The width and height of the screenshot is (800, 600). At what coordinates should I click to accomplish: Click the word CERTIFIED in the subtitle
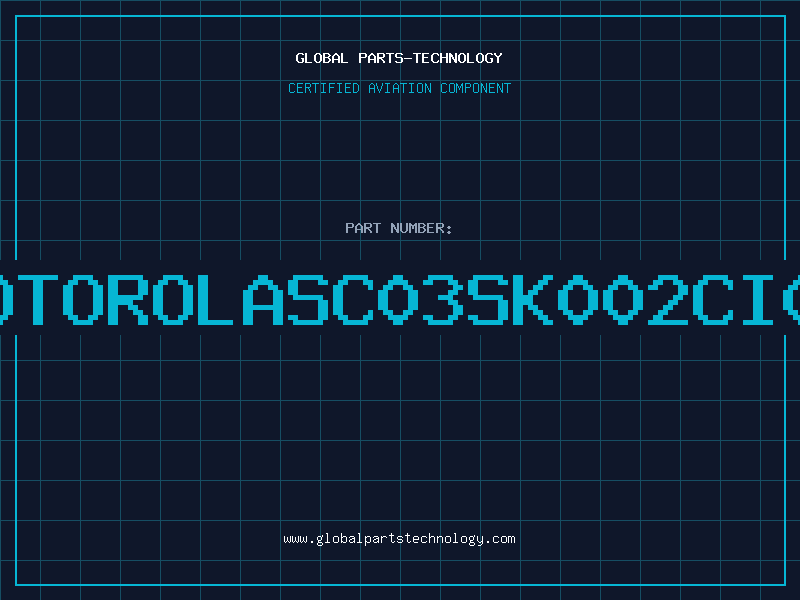[x=324, y=88]
